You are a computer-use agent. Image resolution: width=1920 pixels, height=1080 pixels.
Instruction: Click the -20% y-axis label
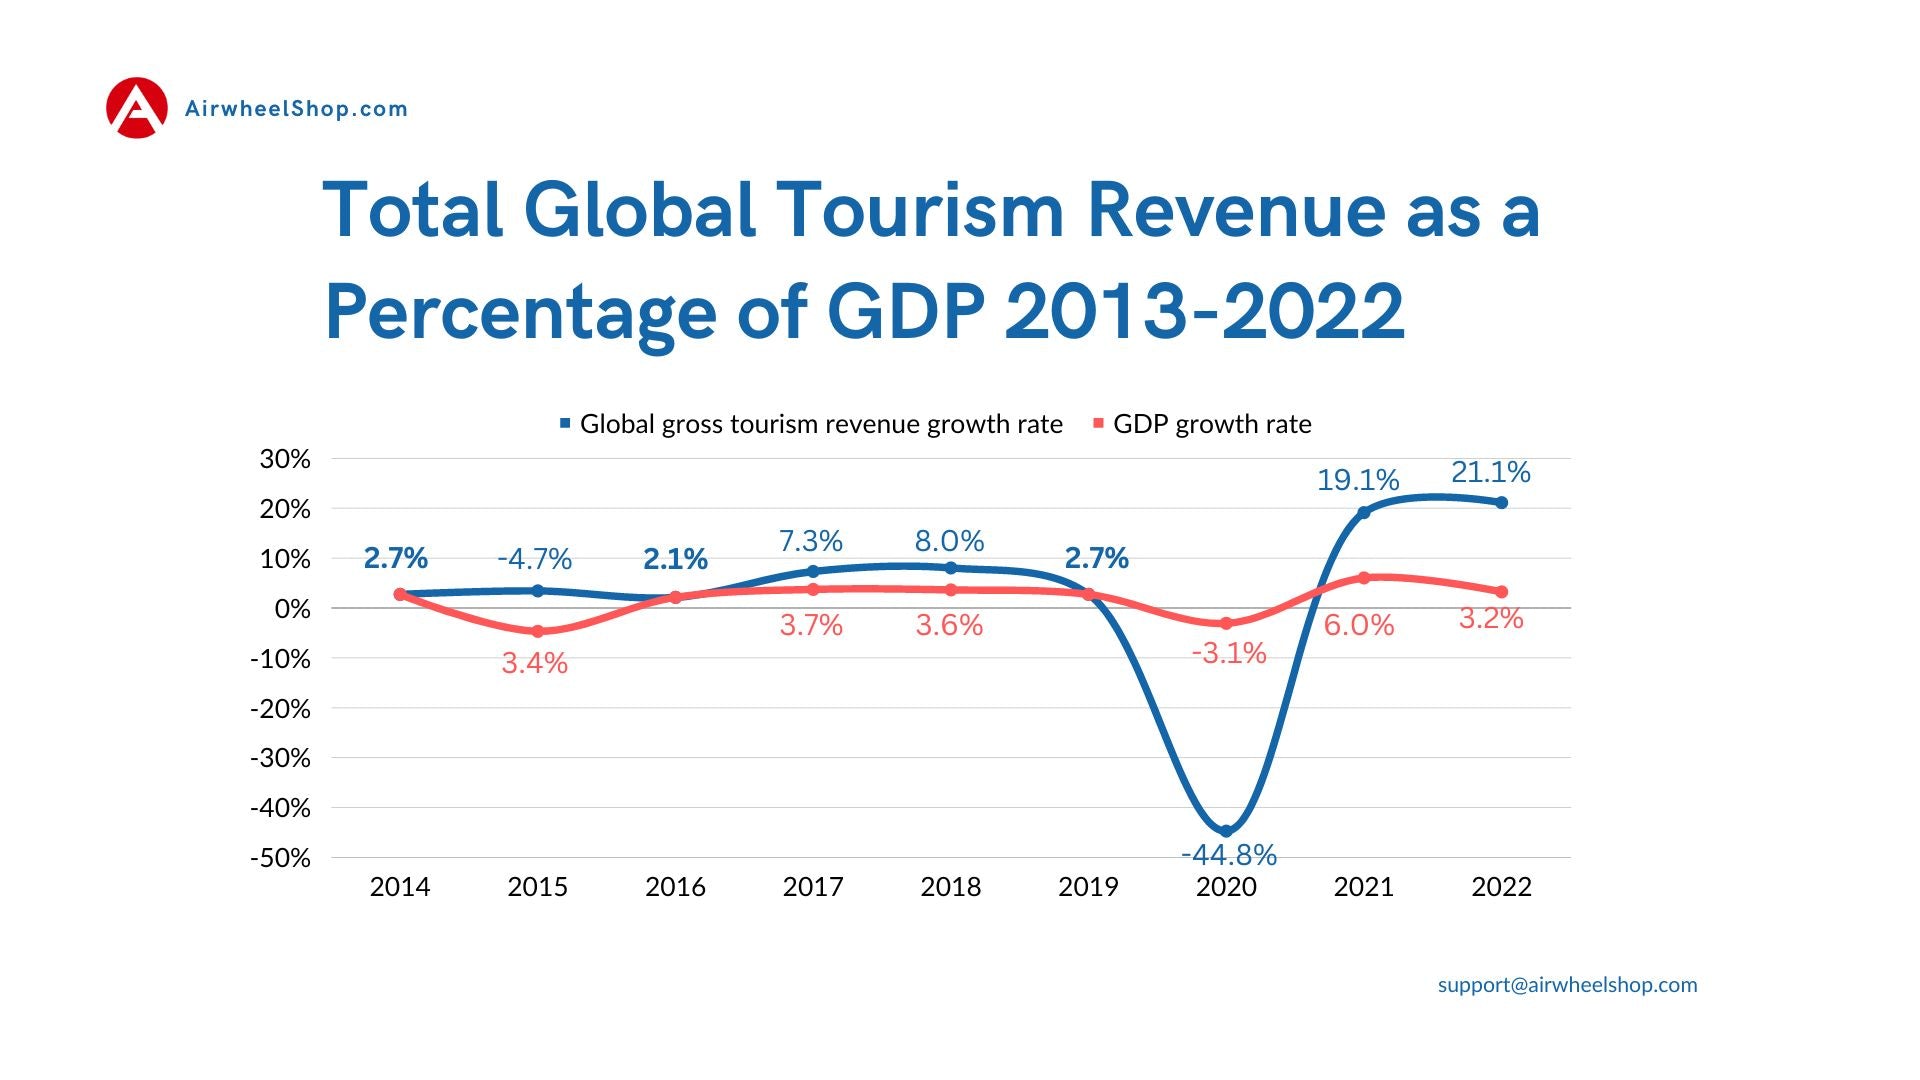pos(280,709)
